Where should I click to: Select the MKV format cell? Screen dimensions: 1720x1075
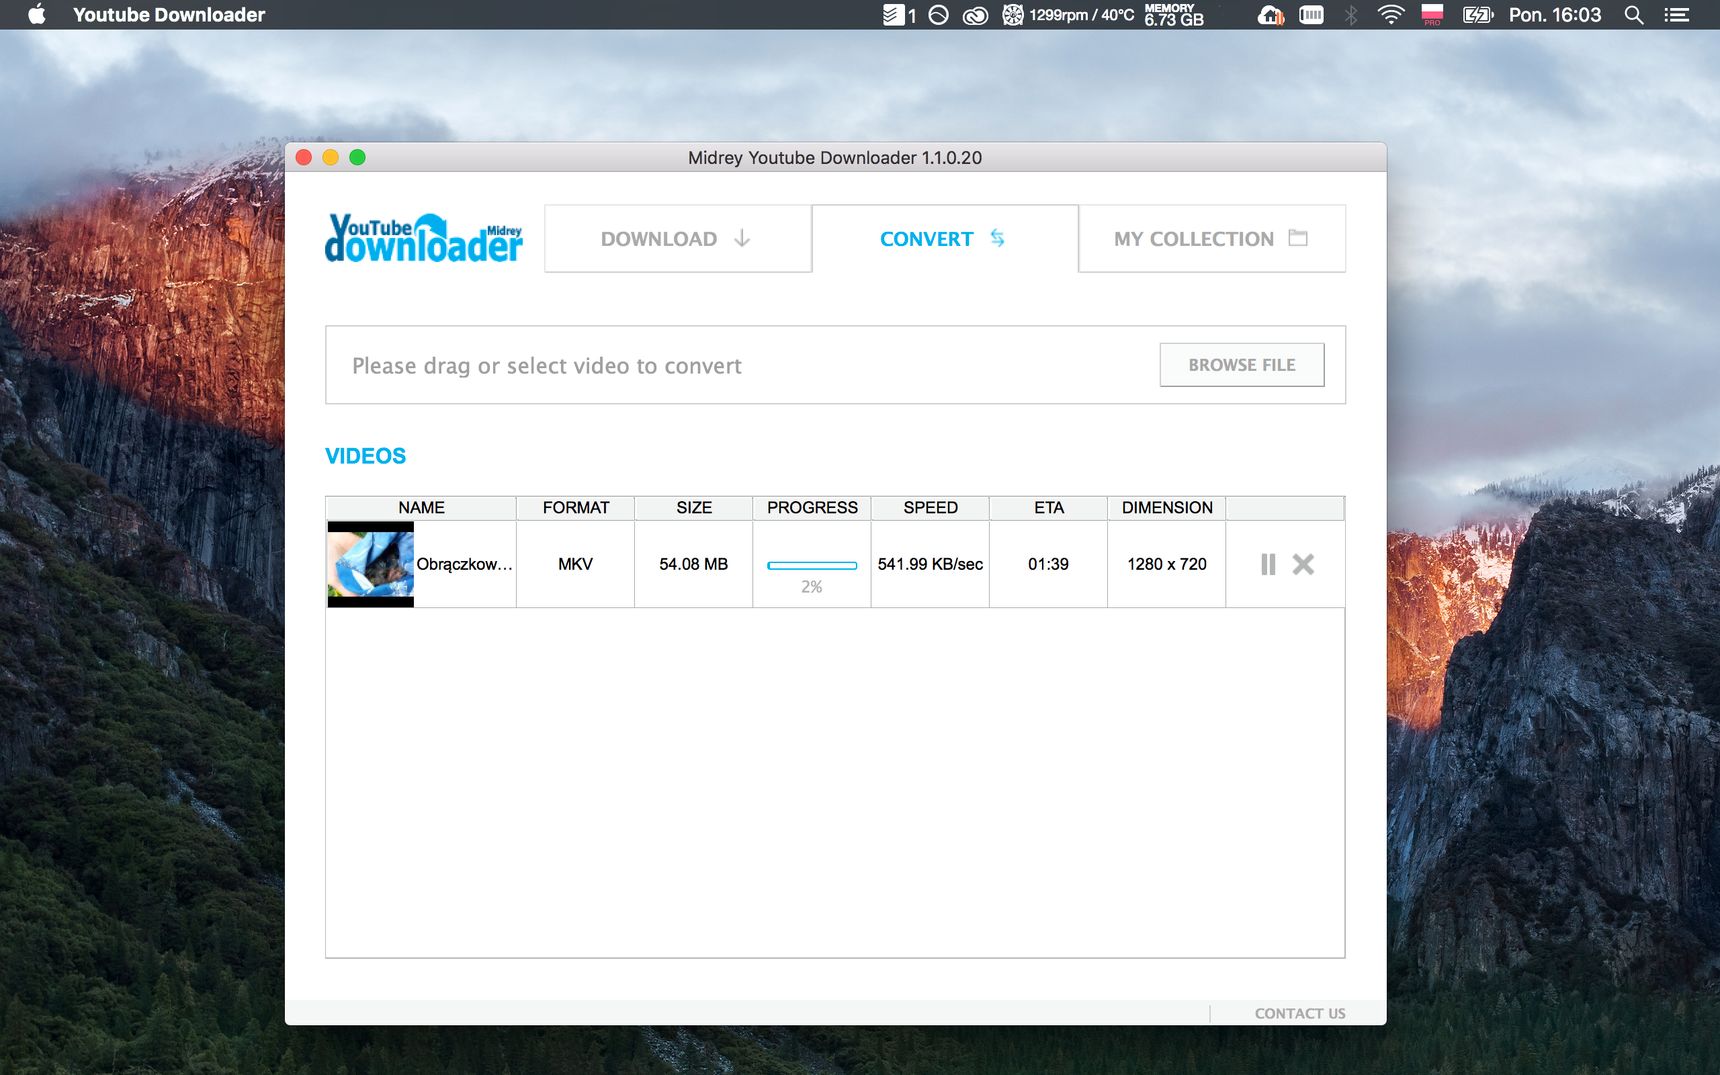tap(576, 564)
